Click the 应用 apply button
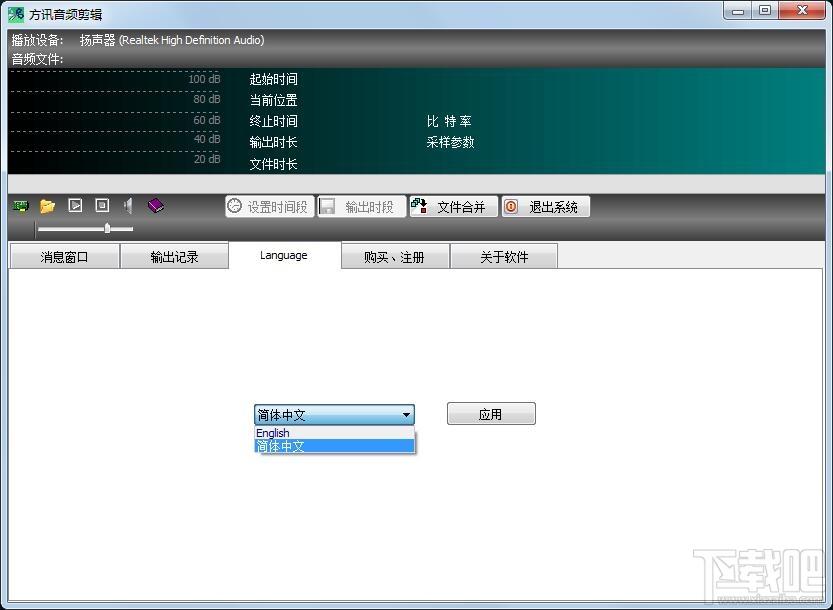833x610 pixels. [491, 414]
